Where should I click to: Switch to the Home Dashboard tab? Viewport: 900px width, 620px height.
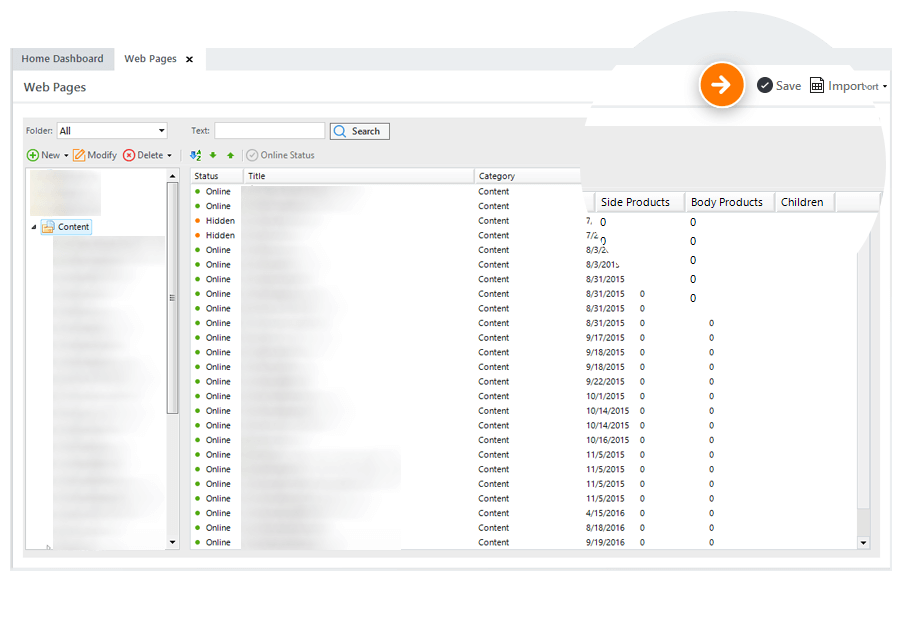pos(62,59)
